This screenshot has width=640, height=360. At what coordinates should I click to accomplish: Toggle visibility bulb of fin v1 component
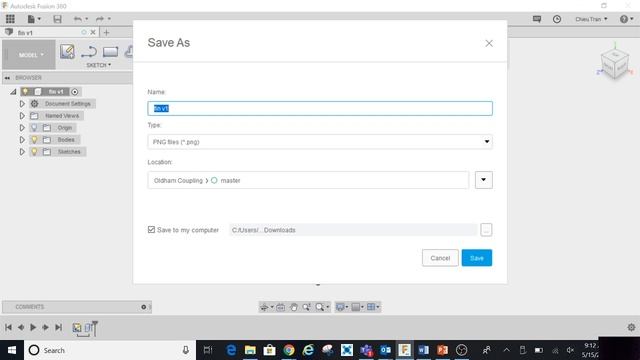(25, 91)
